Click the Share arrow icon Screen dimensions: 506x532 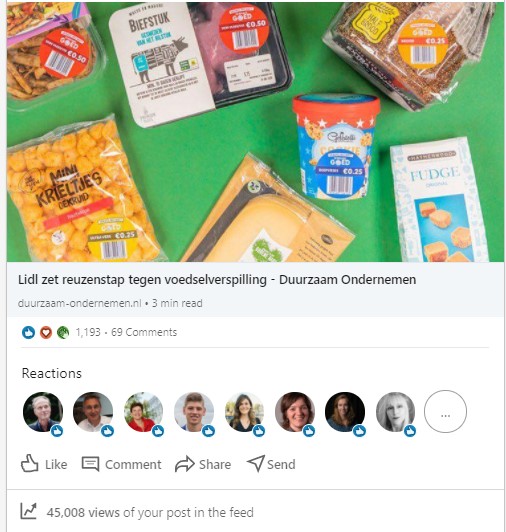(x=185, y=464)
